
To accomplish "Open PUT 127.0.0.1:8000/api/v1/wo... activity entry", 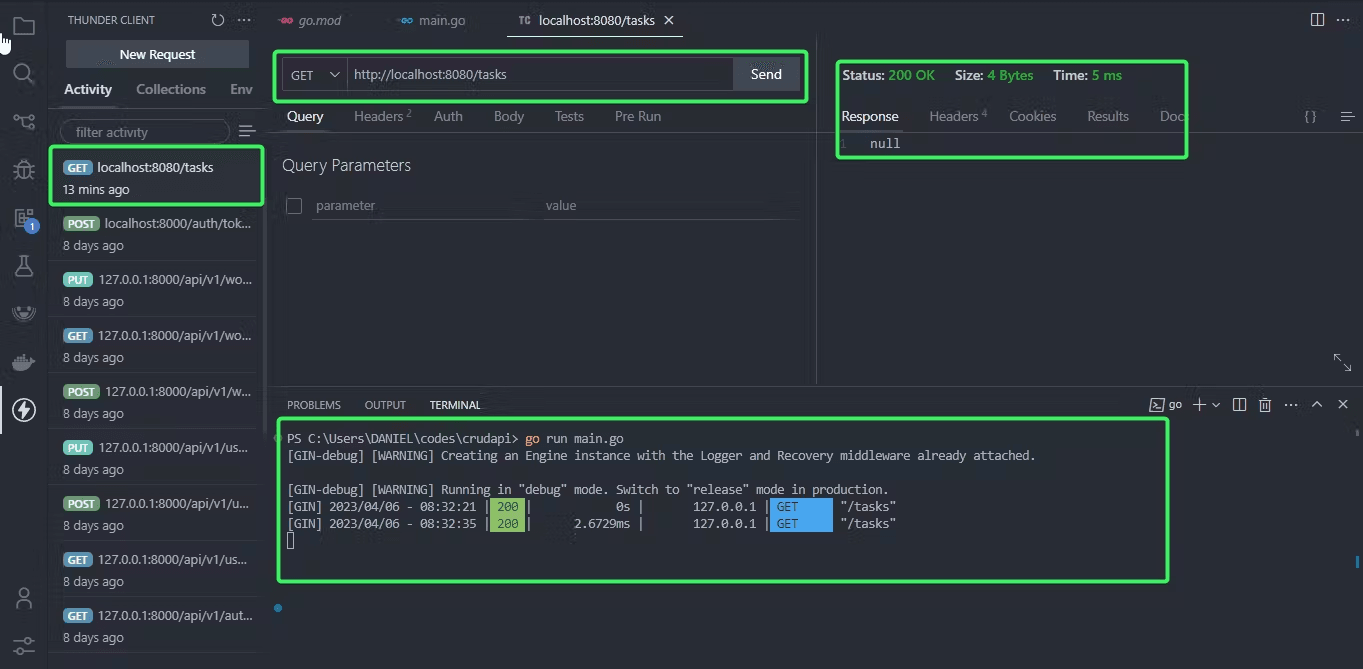I will [157, 290].
